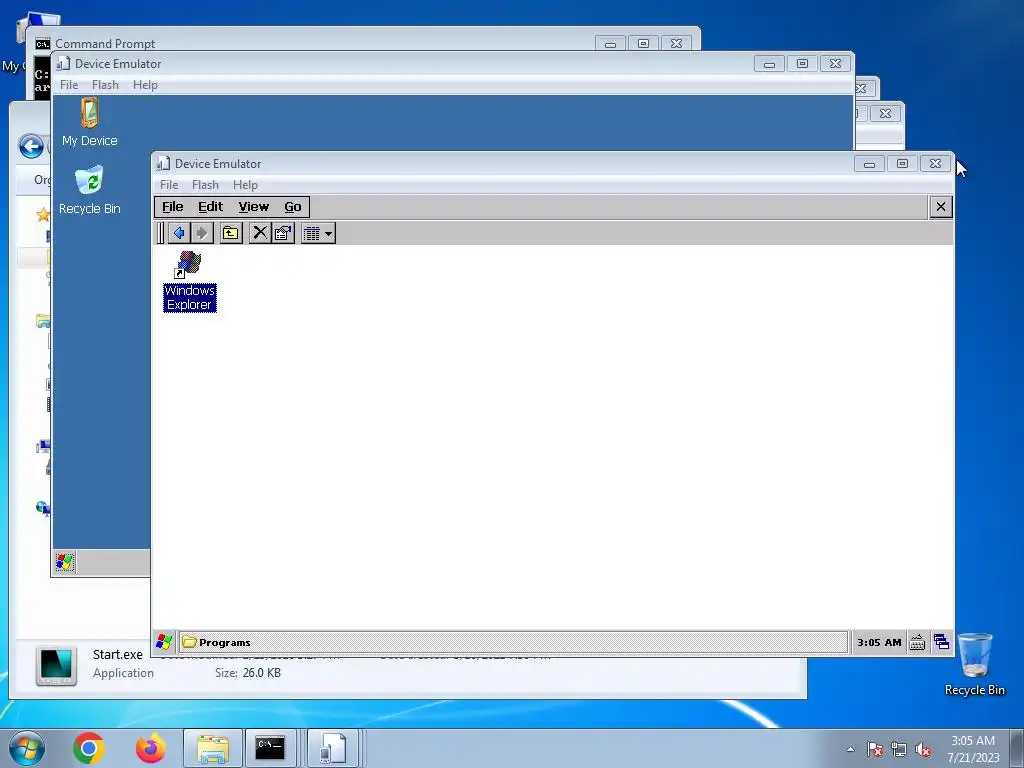Minimize the front Device Emulator window

point(869,163)
